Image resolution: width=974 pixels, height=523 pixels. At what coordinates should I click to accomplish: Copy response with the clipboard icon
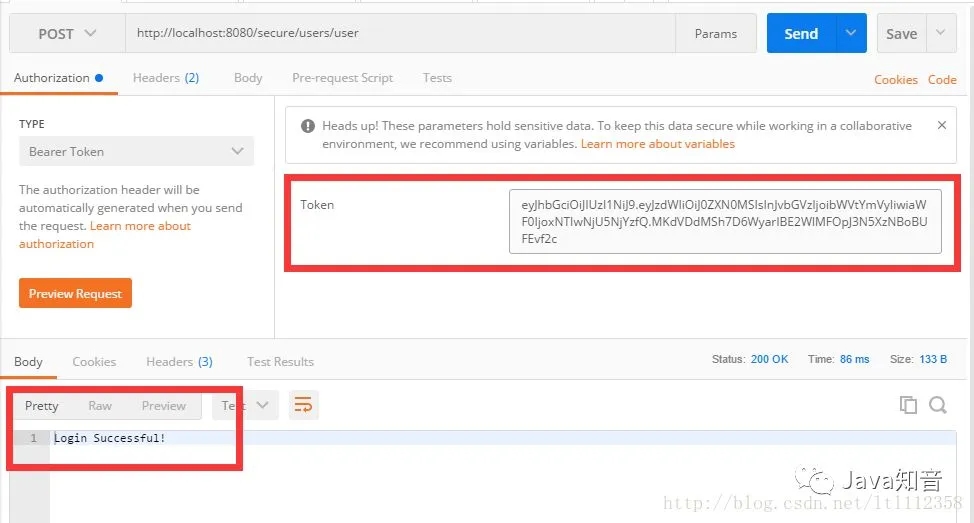908,405
